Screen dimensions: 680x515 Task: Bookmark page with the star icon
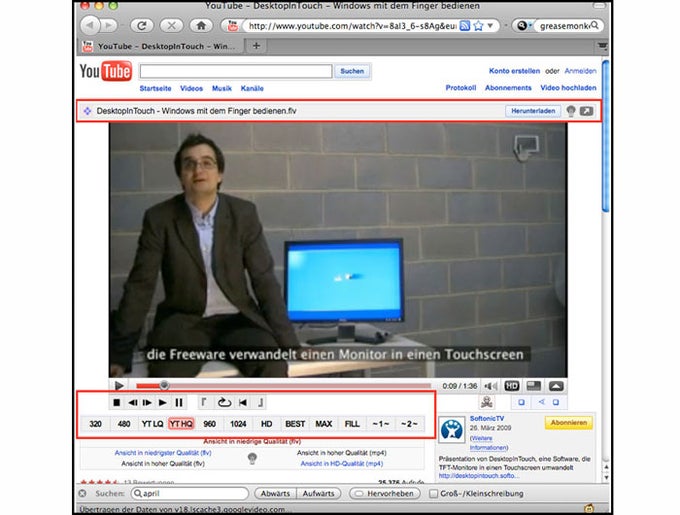point(478,26)
